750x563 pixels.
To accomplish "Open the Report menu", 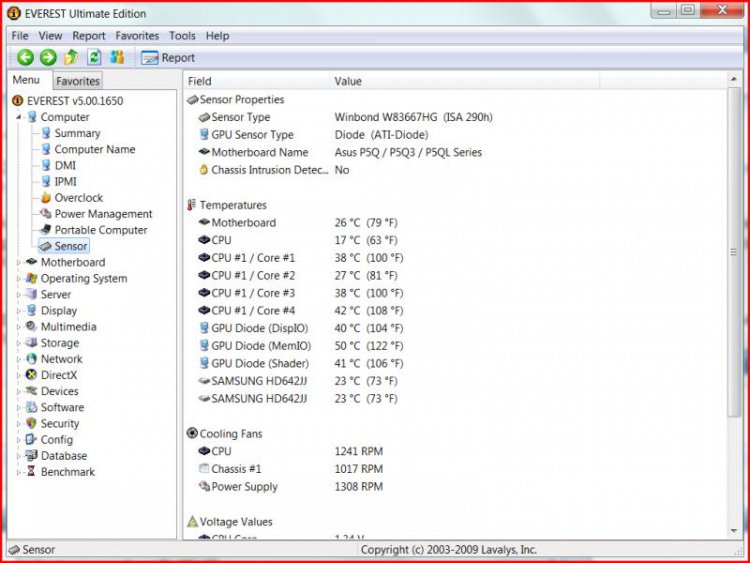I will 88,36.
